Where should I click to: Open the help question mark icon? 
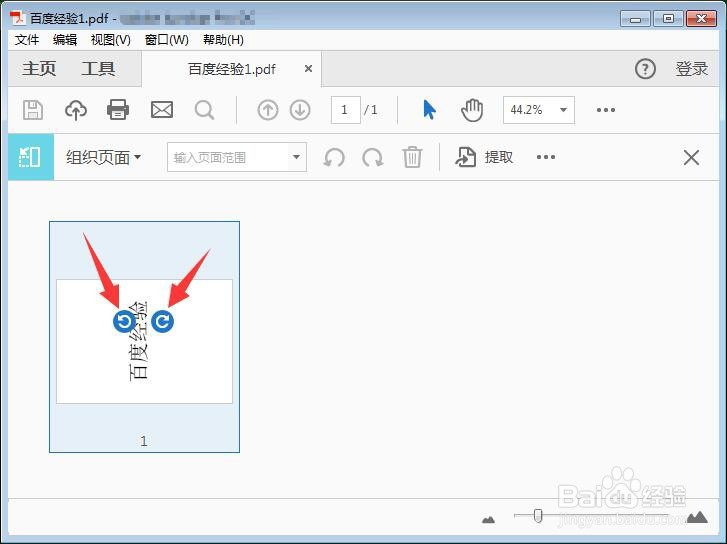tap(645, 69)
